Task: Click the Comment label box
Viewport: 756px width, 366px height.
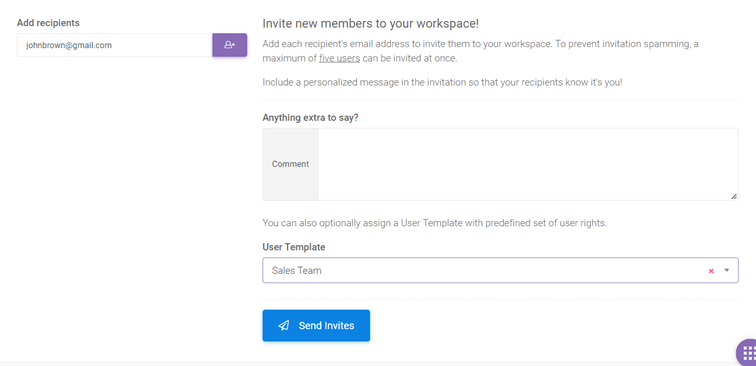Action: pyautogui.click(x=290, y=164)
